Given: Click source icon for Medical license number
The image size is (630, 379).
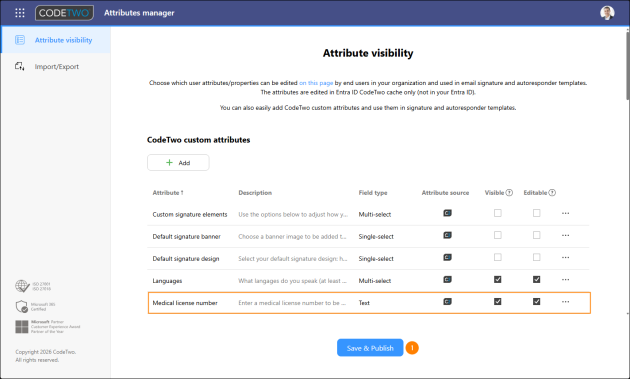Looking at the screenshot, I should (447, 301).
